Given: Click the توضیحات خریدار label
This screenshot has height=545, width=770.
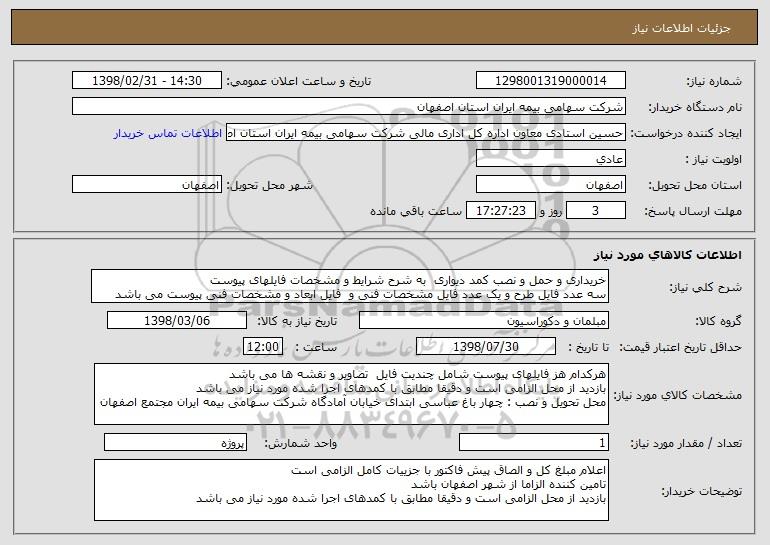Looking at the screenshot, I should pos(702,490).
